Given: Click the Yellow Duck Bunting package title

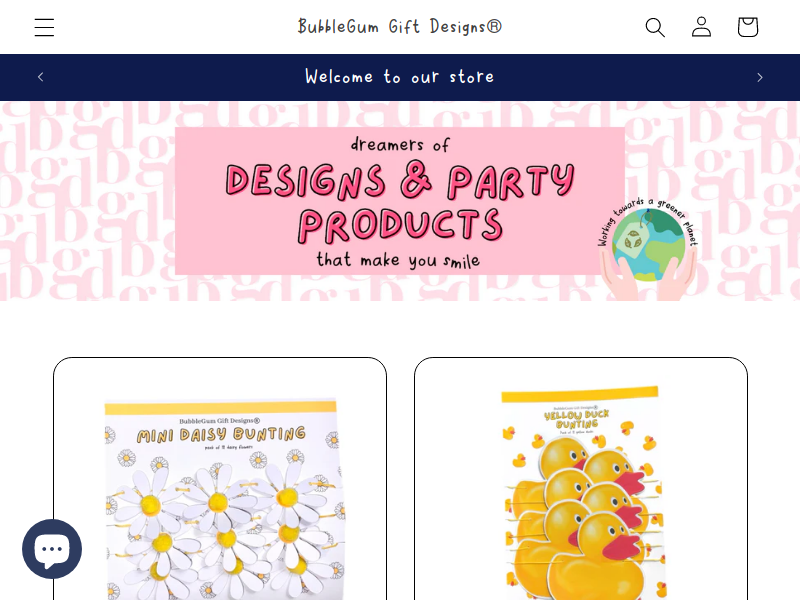Looking at the screenshot, I should (577, 419).
